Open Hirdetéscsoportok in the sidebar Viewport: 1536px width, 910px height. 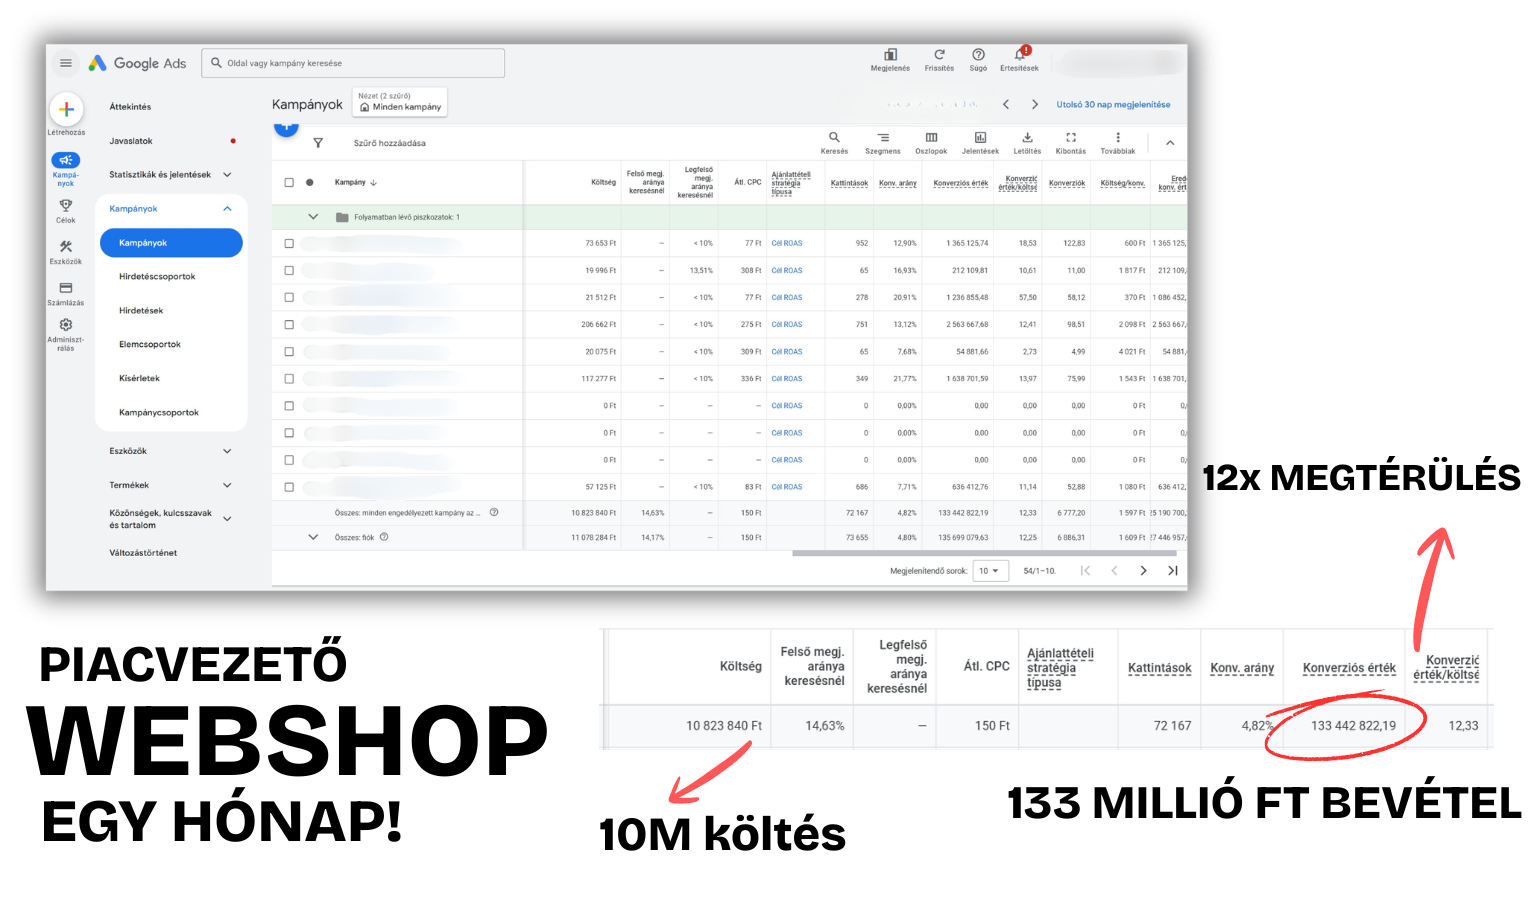[157, 277]
